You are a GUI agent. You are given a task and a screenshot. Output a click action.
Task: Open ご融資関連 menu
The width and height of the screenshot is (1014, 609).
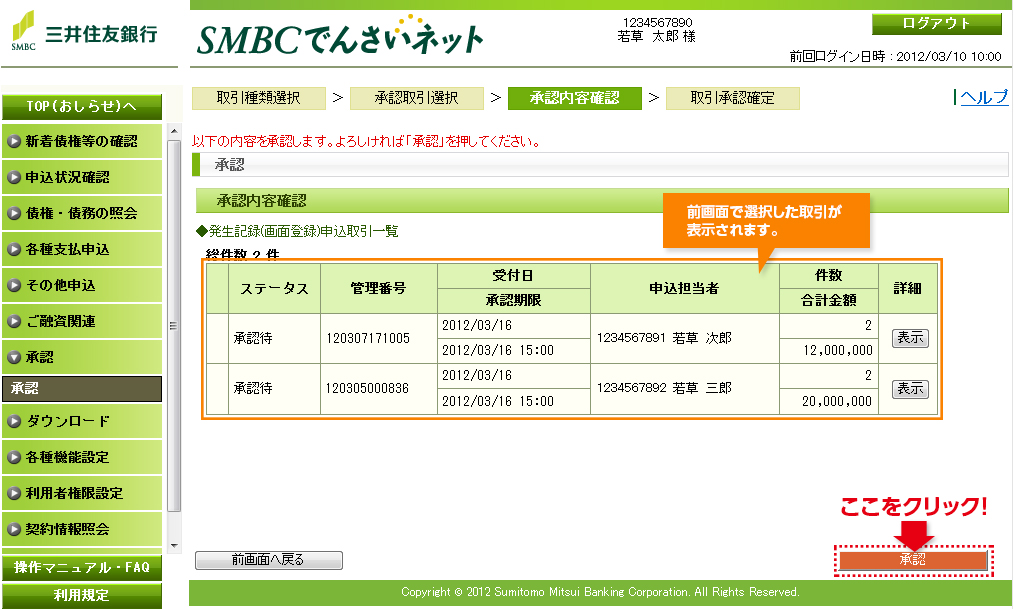point(82,321)
